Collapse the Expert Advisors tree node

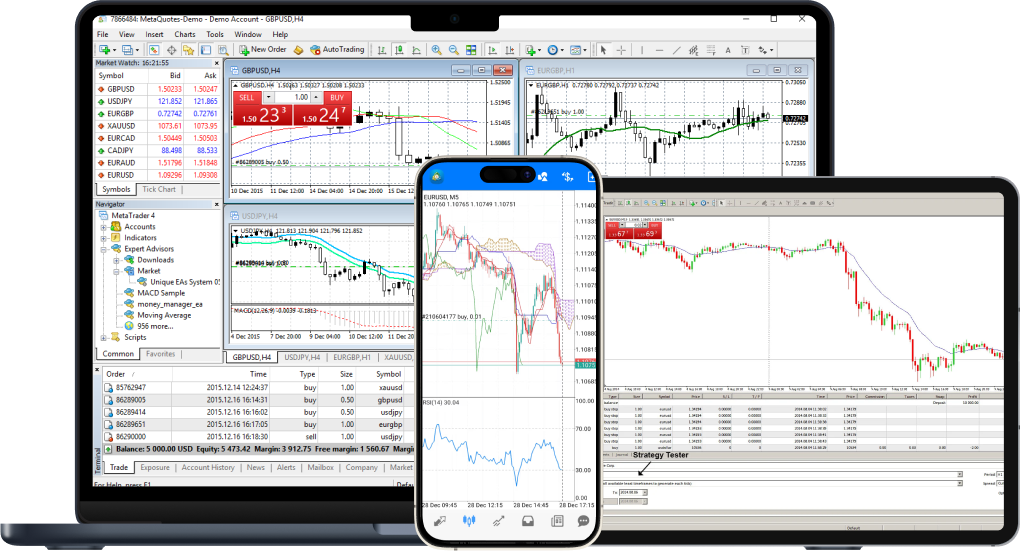[x=103, y=249]
